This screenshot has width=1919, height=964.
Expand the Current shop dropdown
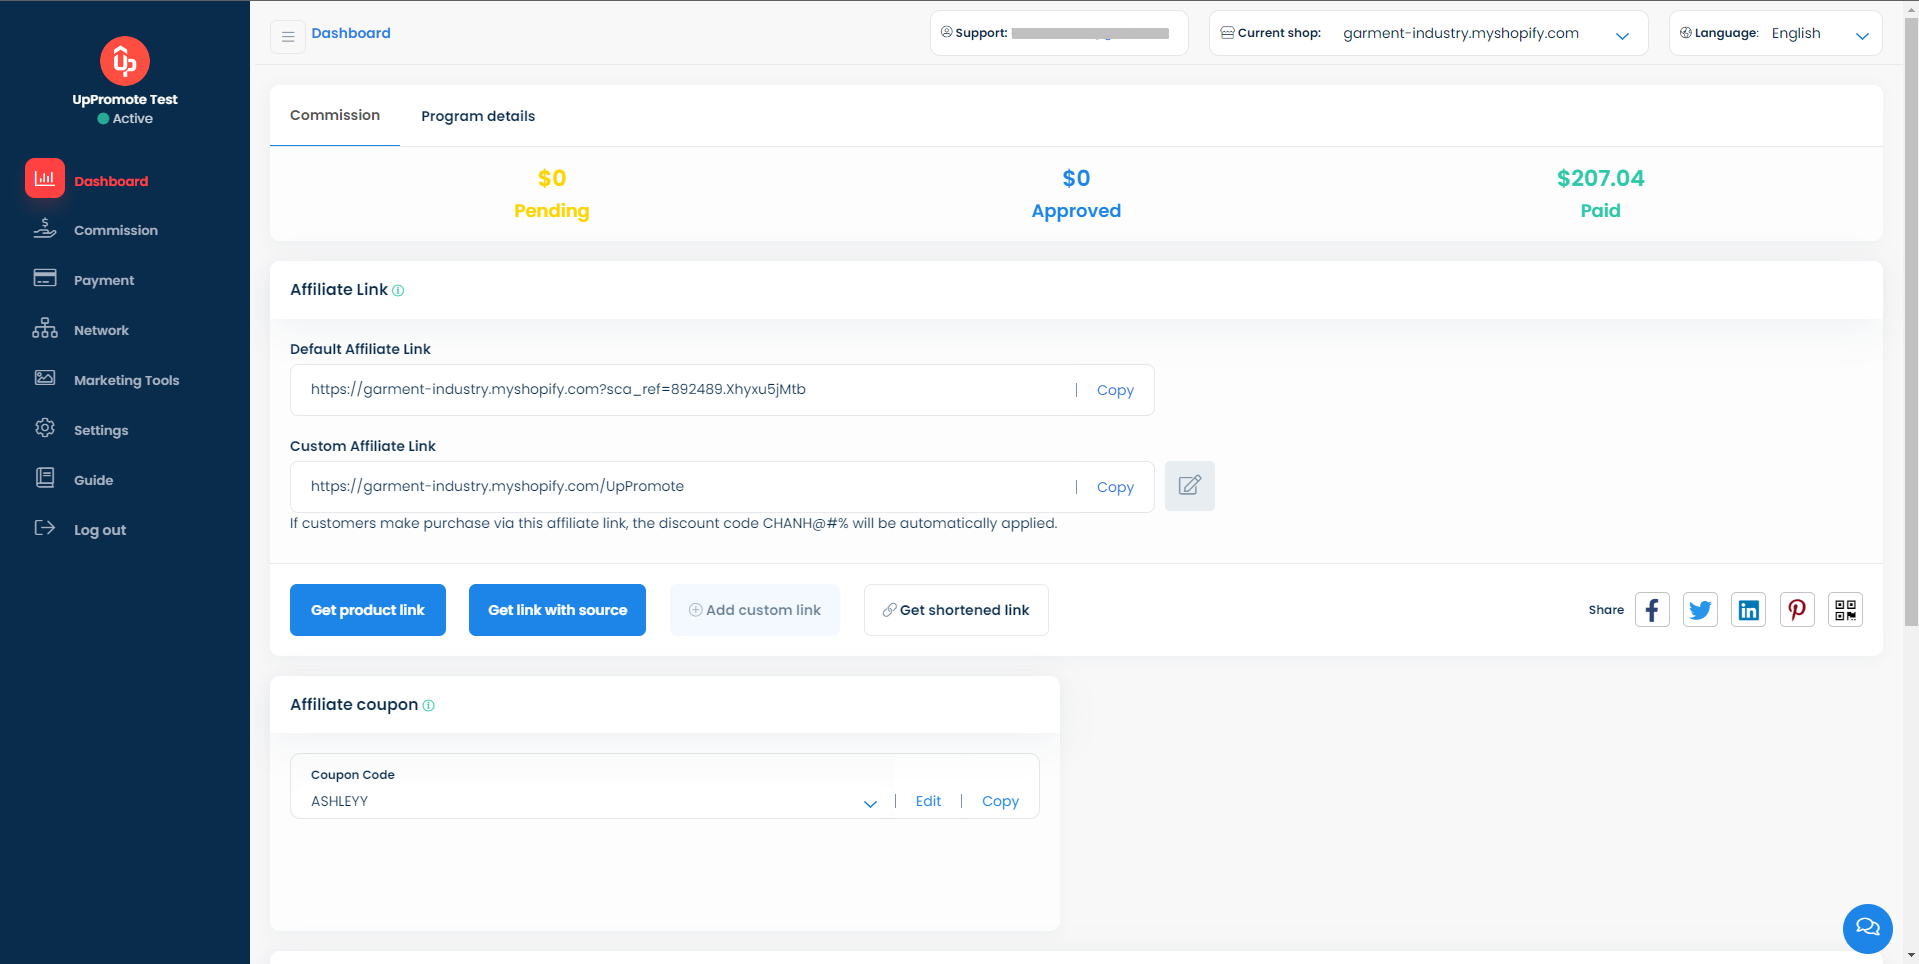1622,35
